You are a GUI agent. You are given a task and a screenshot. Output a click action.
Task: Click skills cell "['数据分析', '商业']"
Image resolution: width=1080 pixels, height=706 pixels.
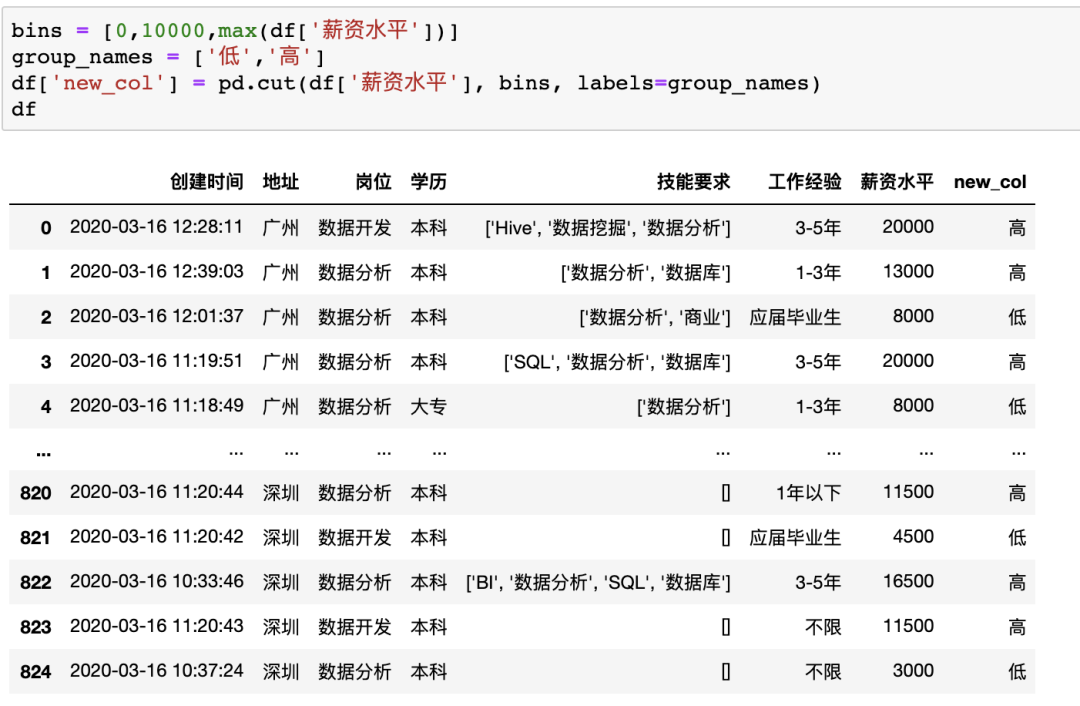click(654, 318)
